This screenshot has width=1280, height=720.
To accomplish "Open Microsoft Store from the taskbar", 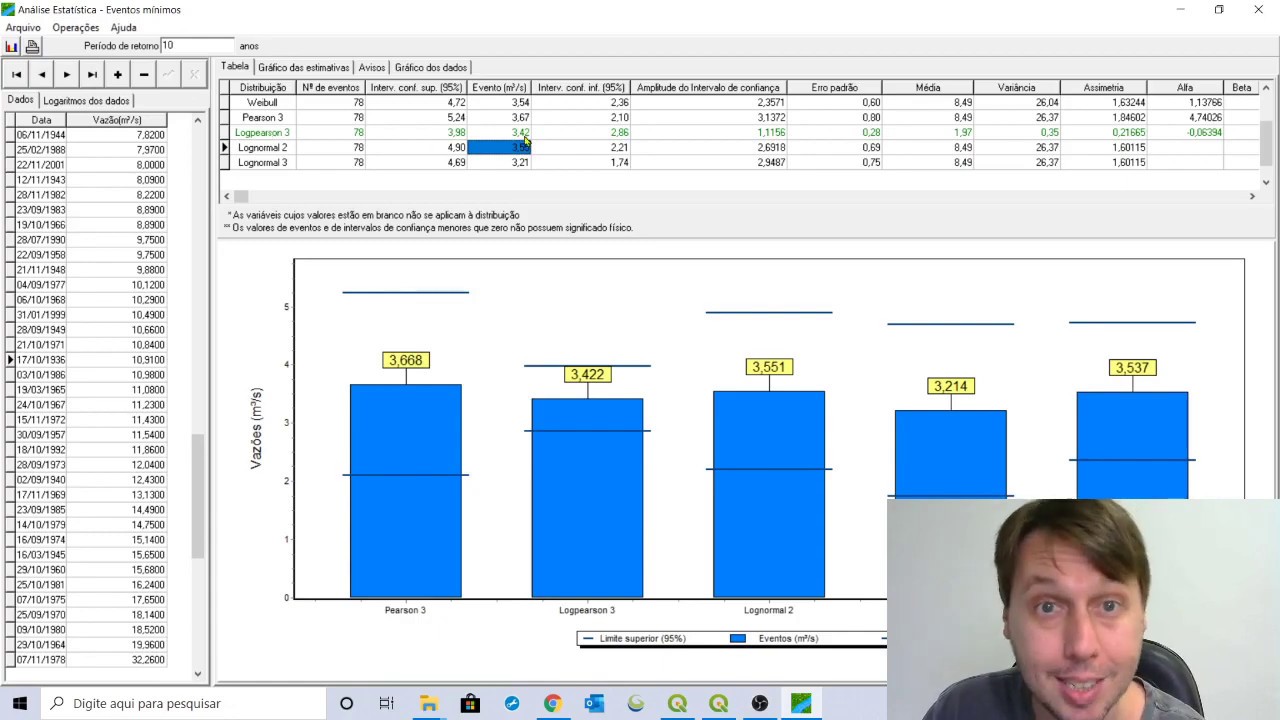I will pyautogui.click(x=470, y=703).
